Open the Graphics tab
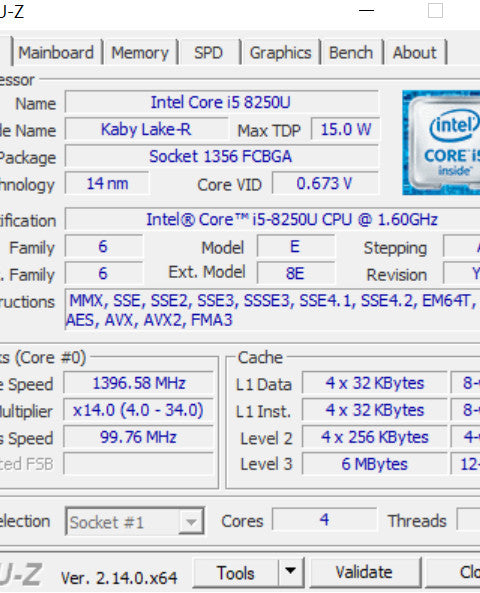Viewport: 480px width, 593px height. 280,53
